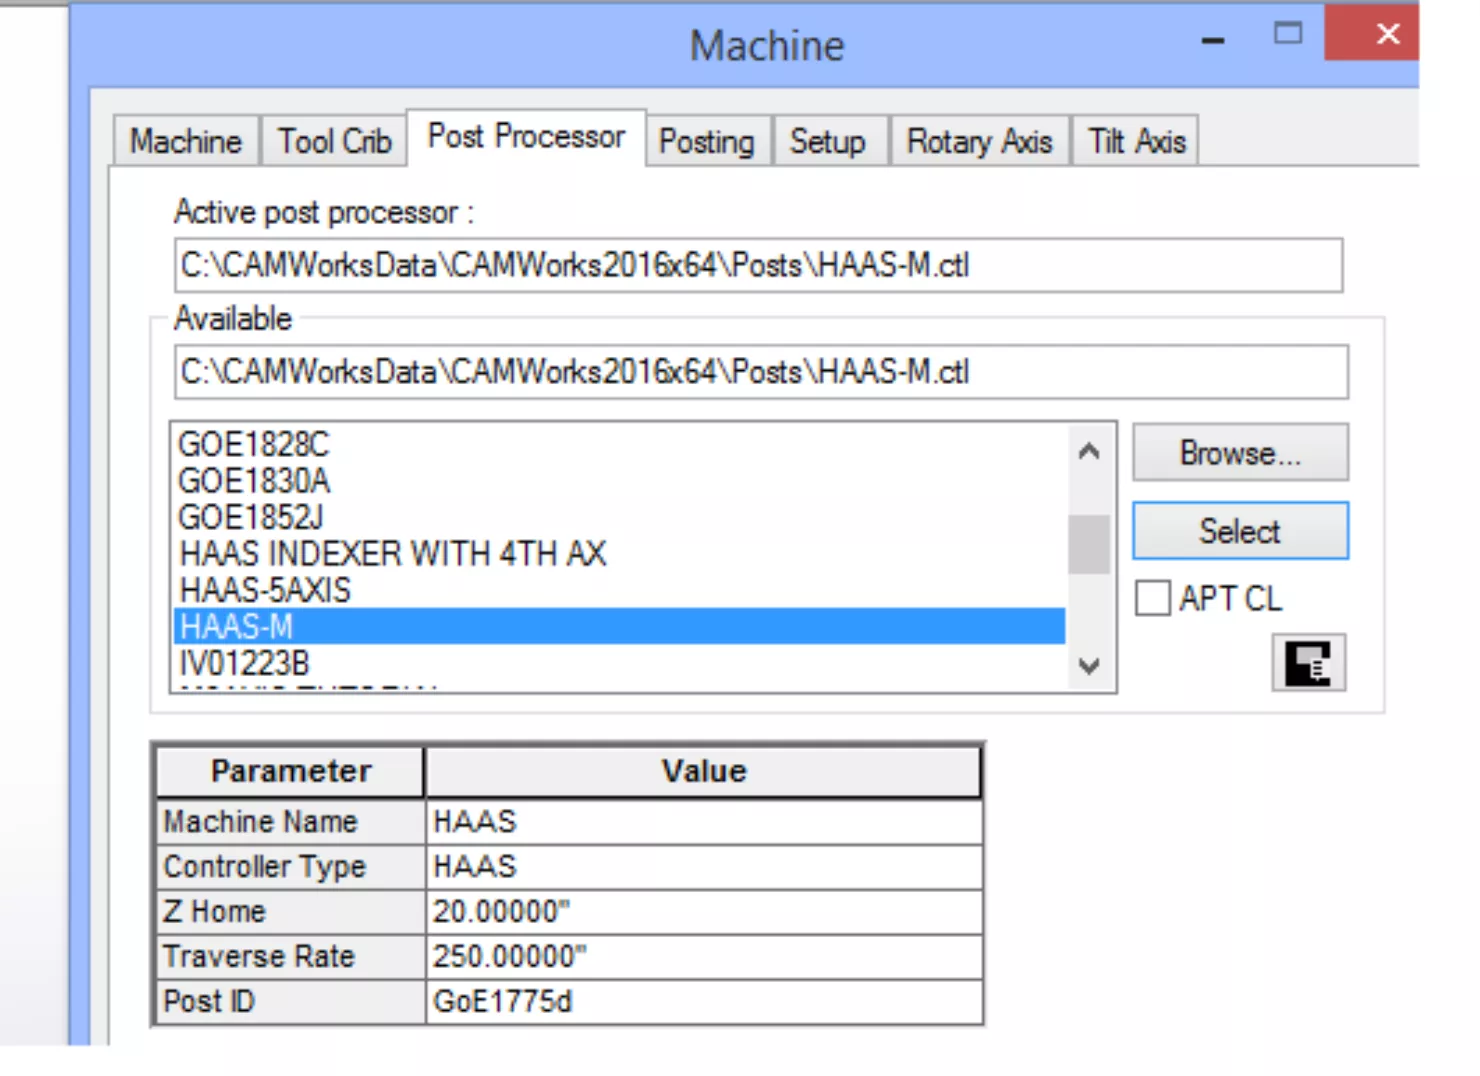Switch to the Machine tab
Screen dimensions: 1480x1076
tap(186, 141)
